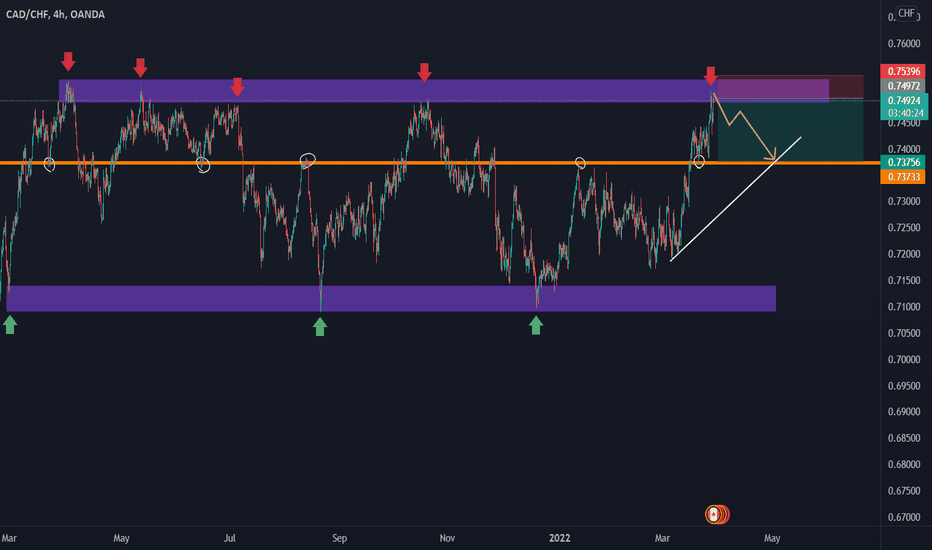The height and width of the screenshot is (550, 932).
Task: Click the 03:40:24 bar countdown timer
Action: pos(904,113)
